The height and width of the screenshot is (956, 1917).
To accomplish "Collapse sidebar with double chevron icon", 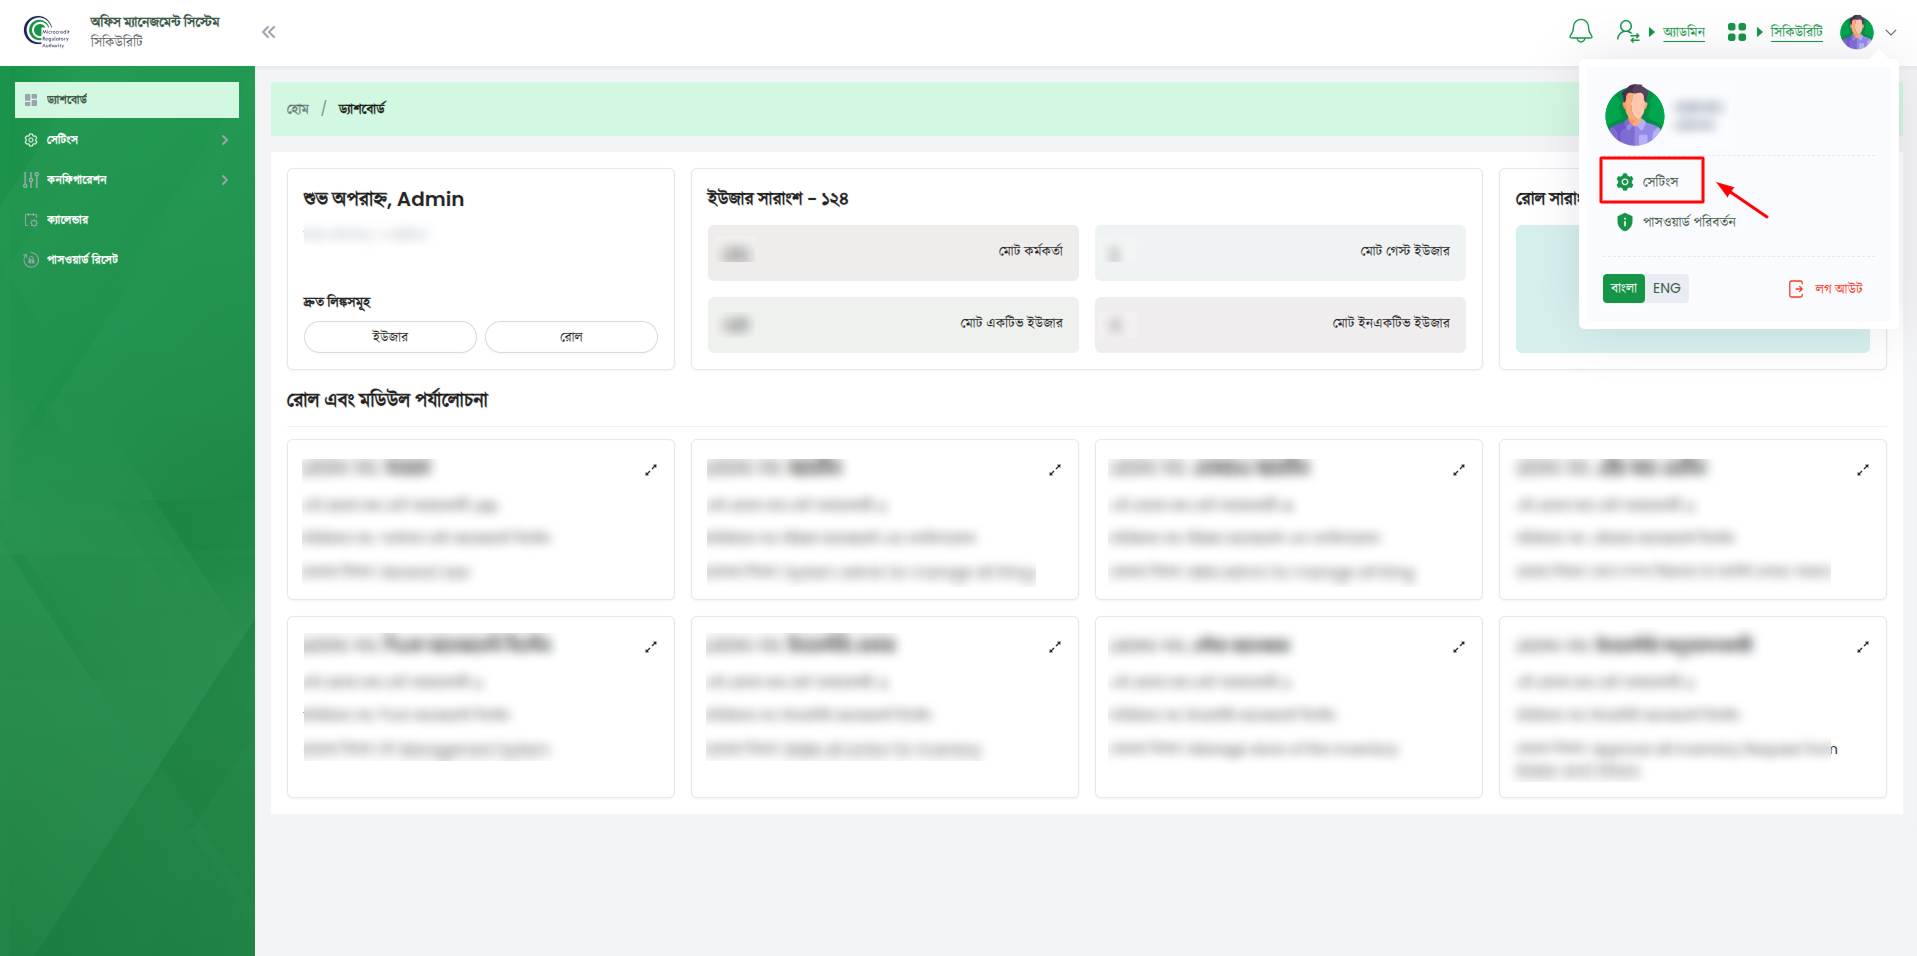I will click(268, 32).
